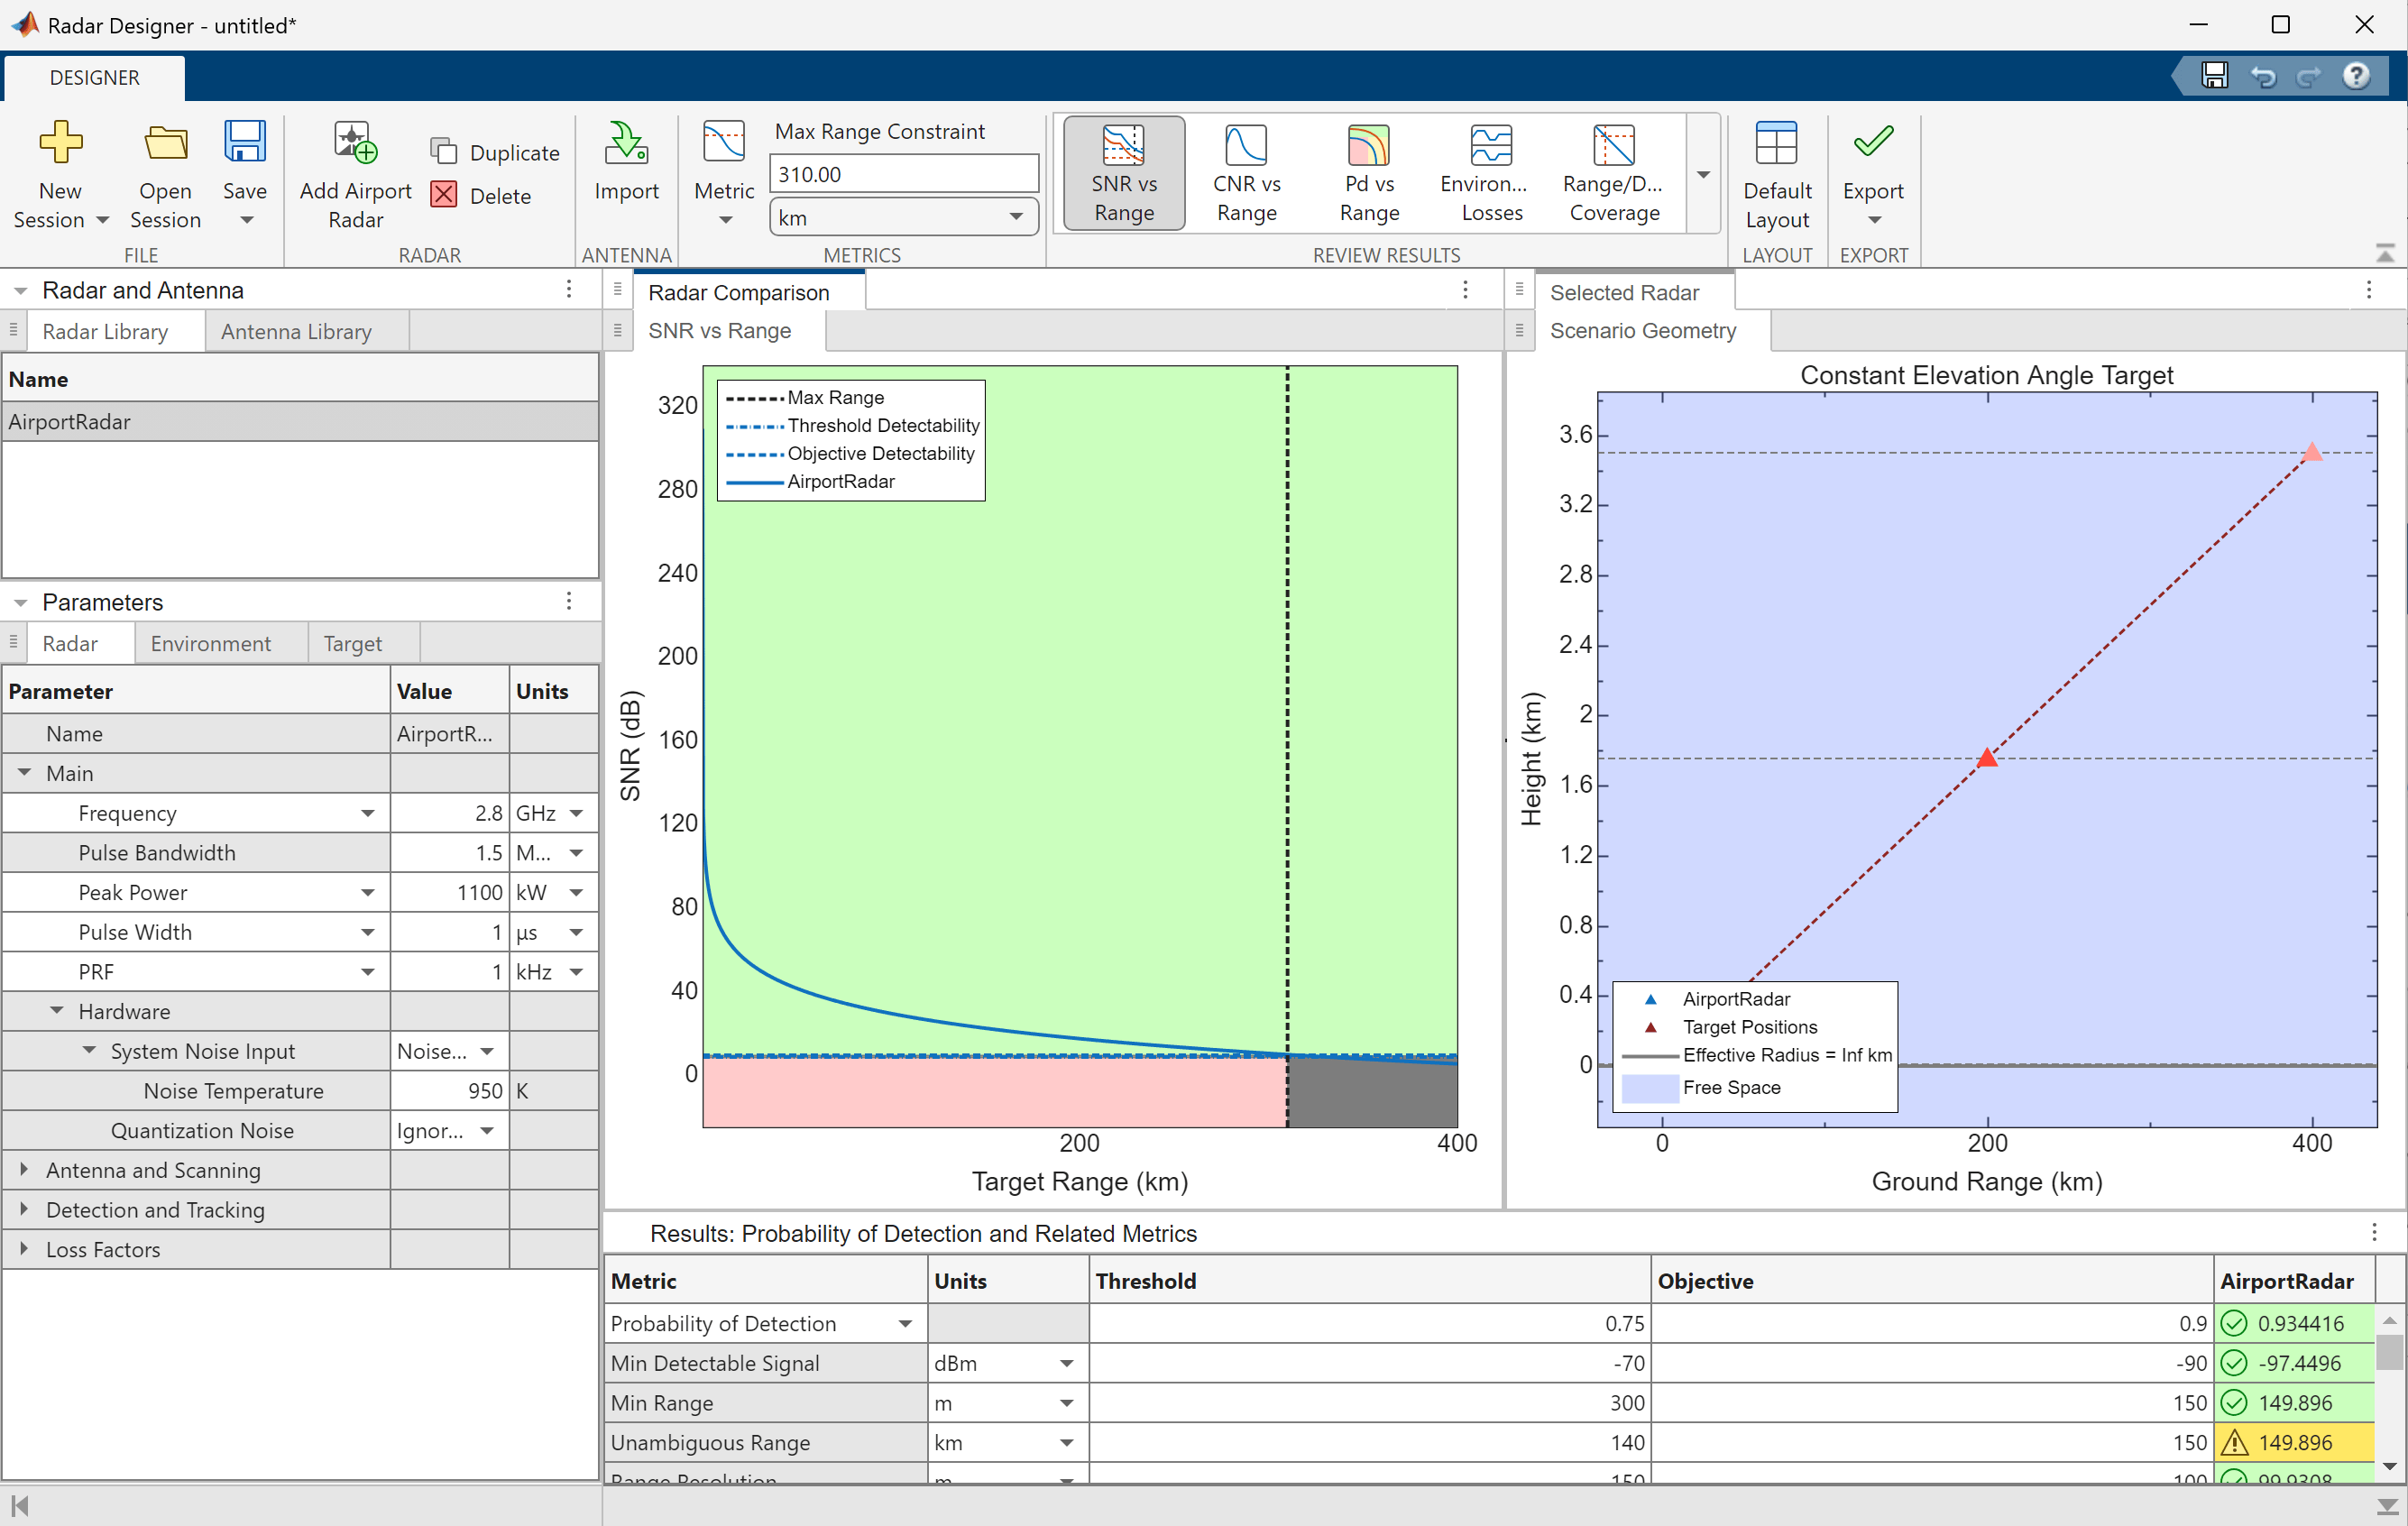Viewport: 2408px width, 1526px height.
Task: Click Add Airport Radar icon
Action: tap(355, 143)
